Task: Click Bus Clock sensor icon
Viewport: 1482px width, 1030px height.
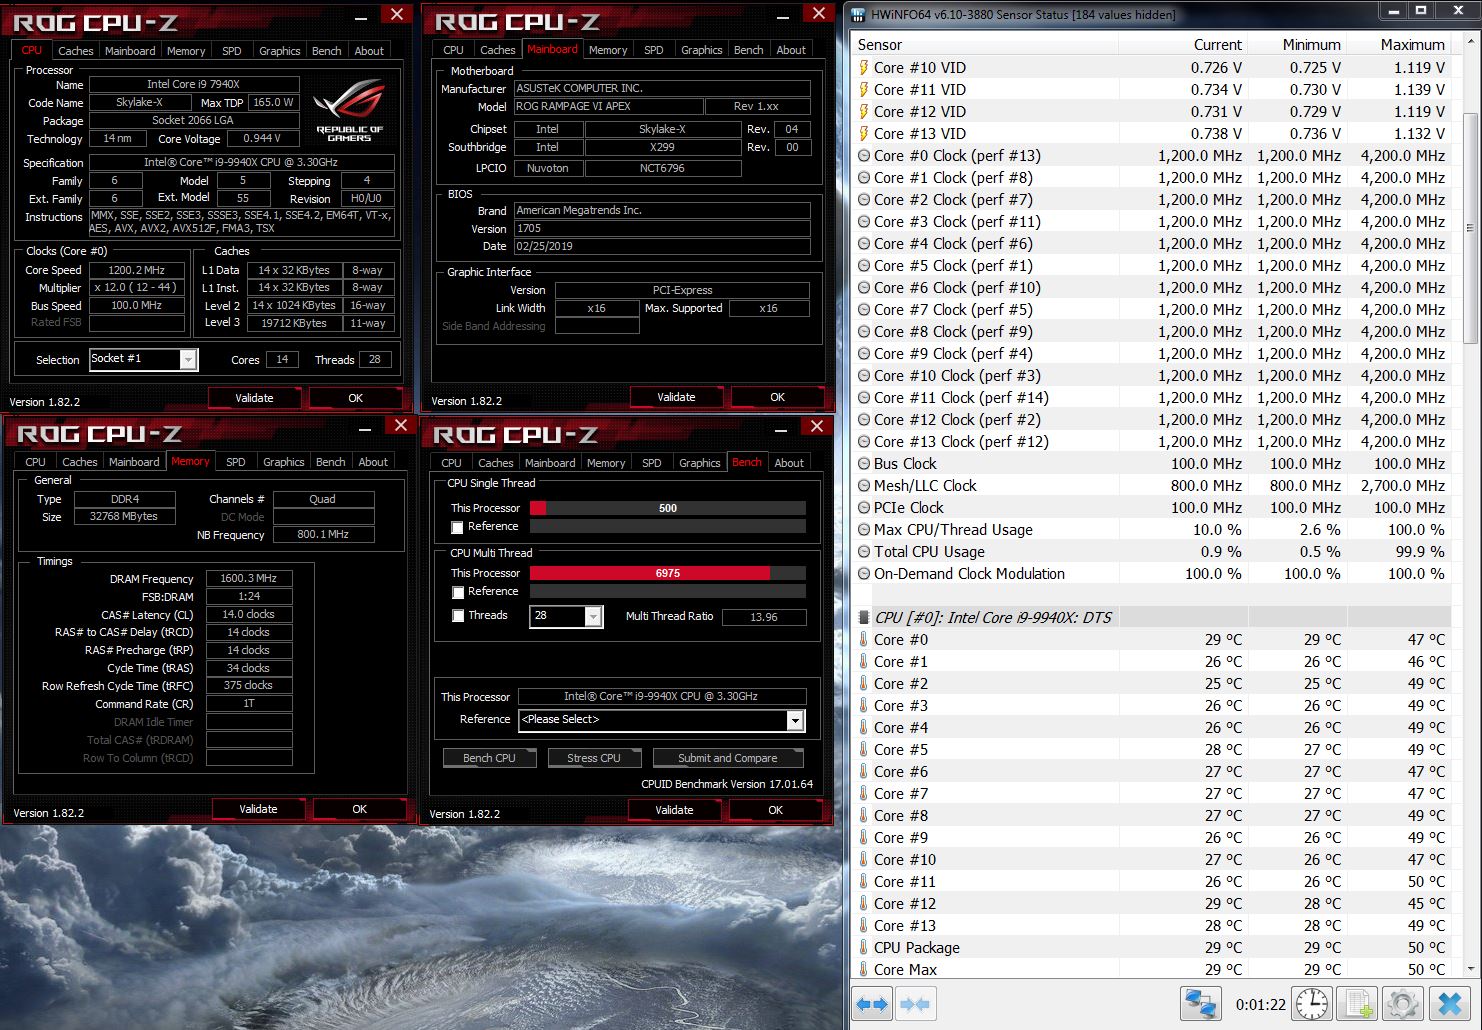Action: pyautogui.click(x=864, y=464)
